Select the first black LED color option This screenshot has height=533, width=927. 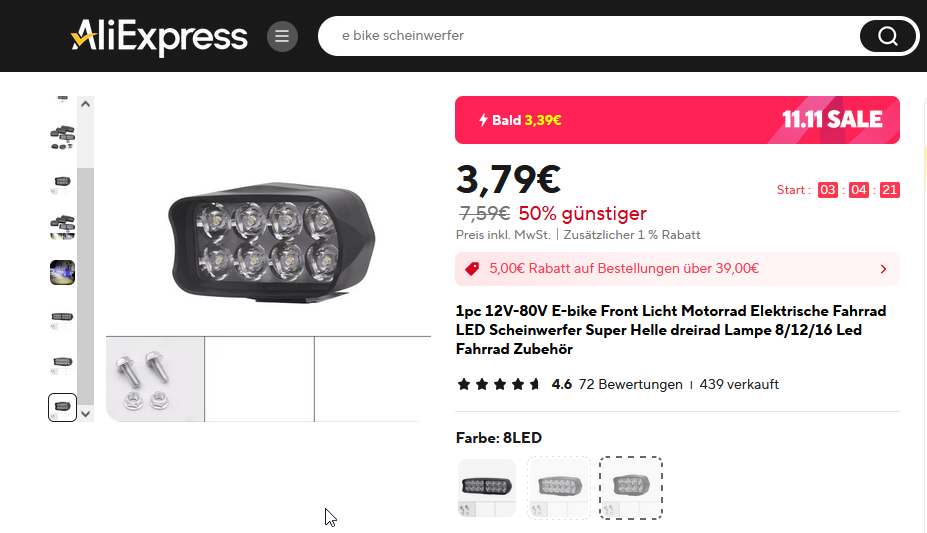click(487, 488)
